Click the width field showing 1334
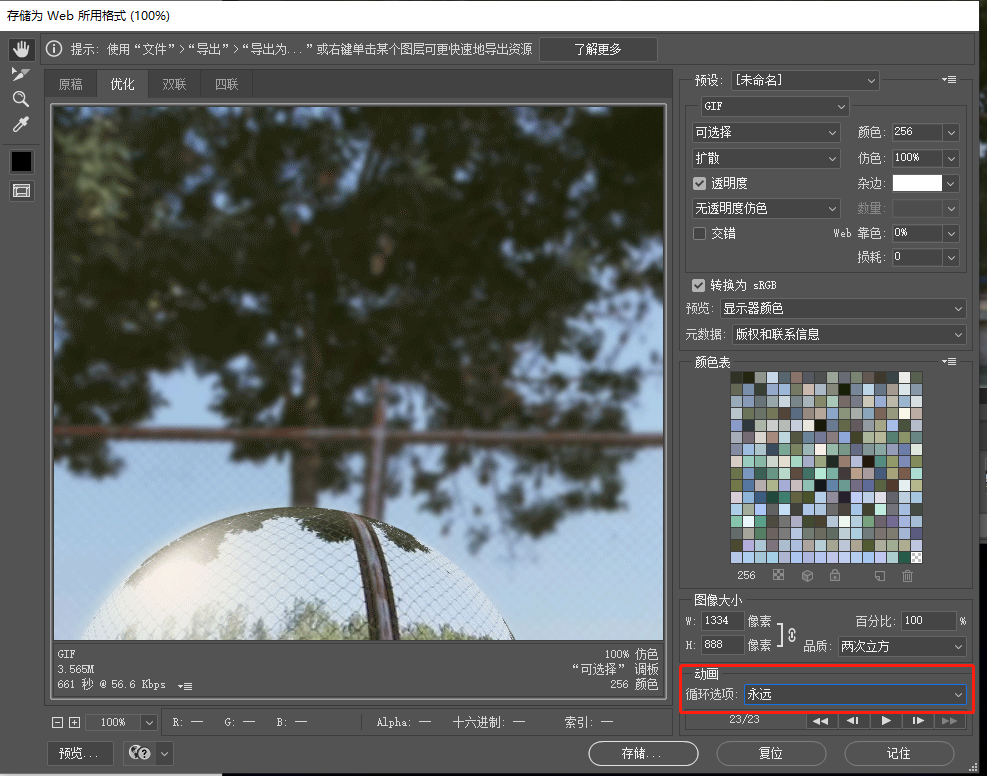Viewport: 987px width, 776px height. (722, 621)
